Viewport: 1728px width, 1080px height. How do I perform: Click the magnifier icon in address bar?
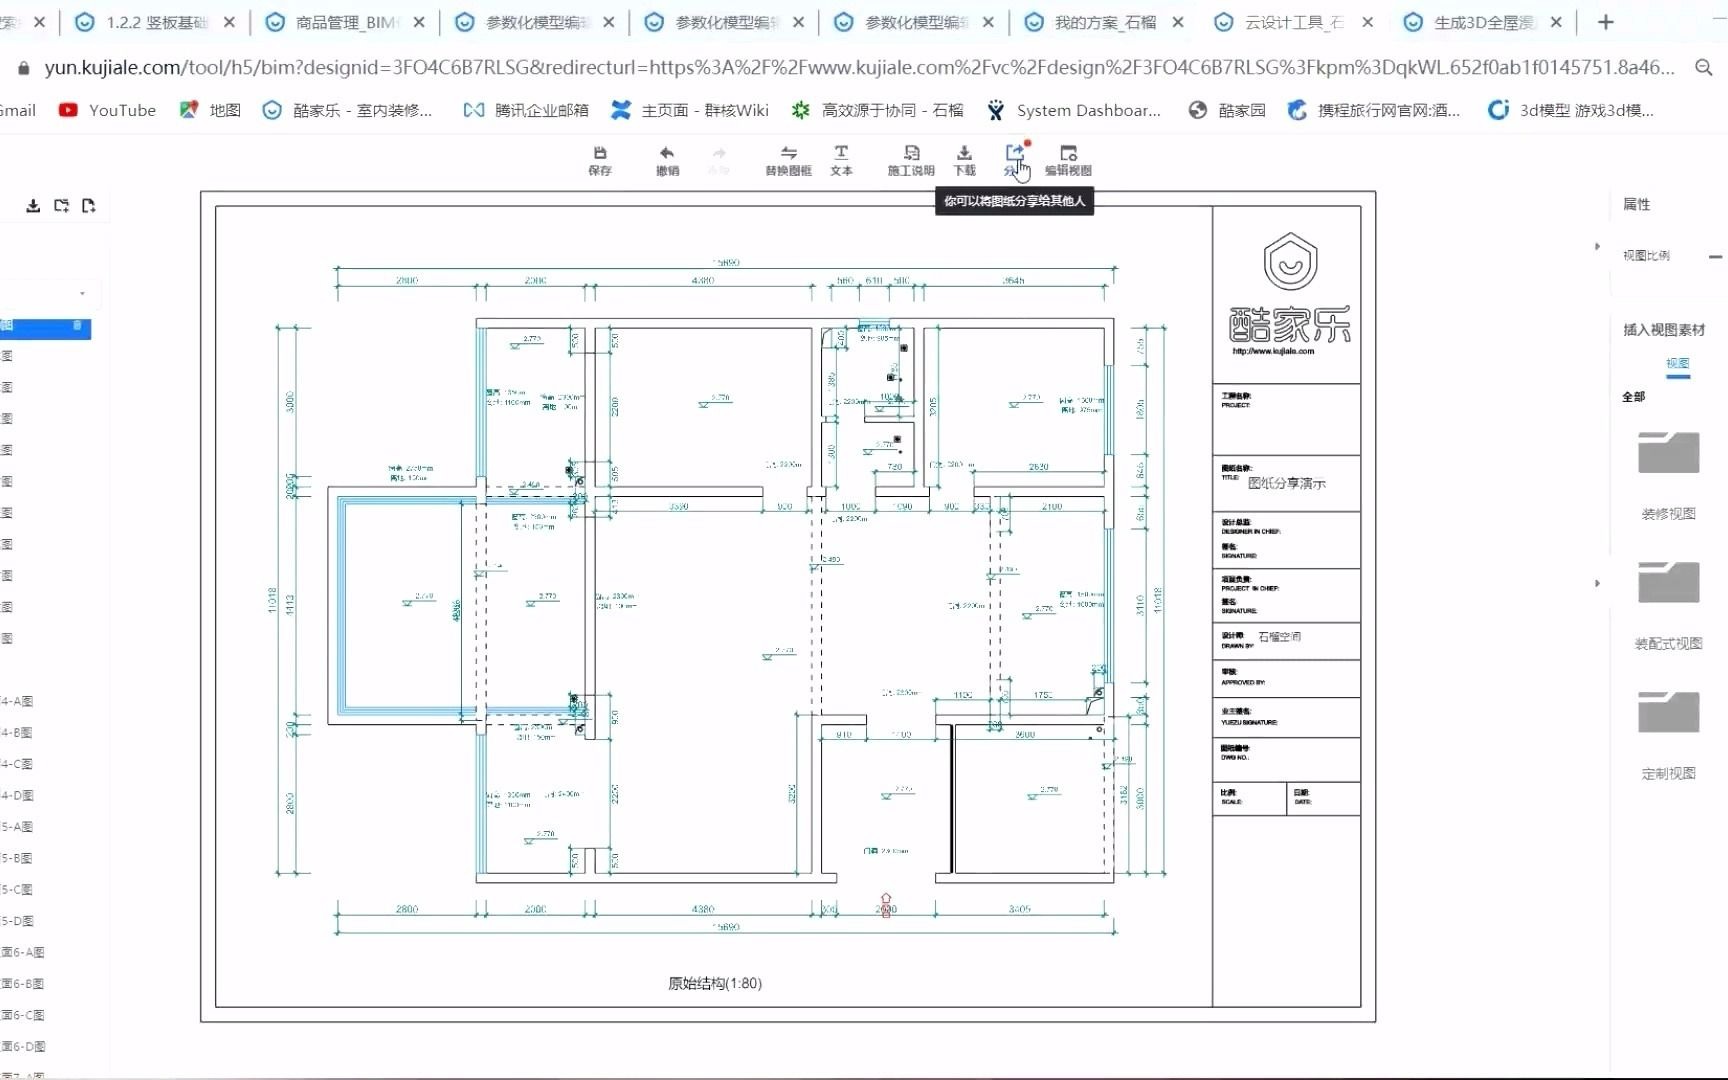(x=1704, y=67)
